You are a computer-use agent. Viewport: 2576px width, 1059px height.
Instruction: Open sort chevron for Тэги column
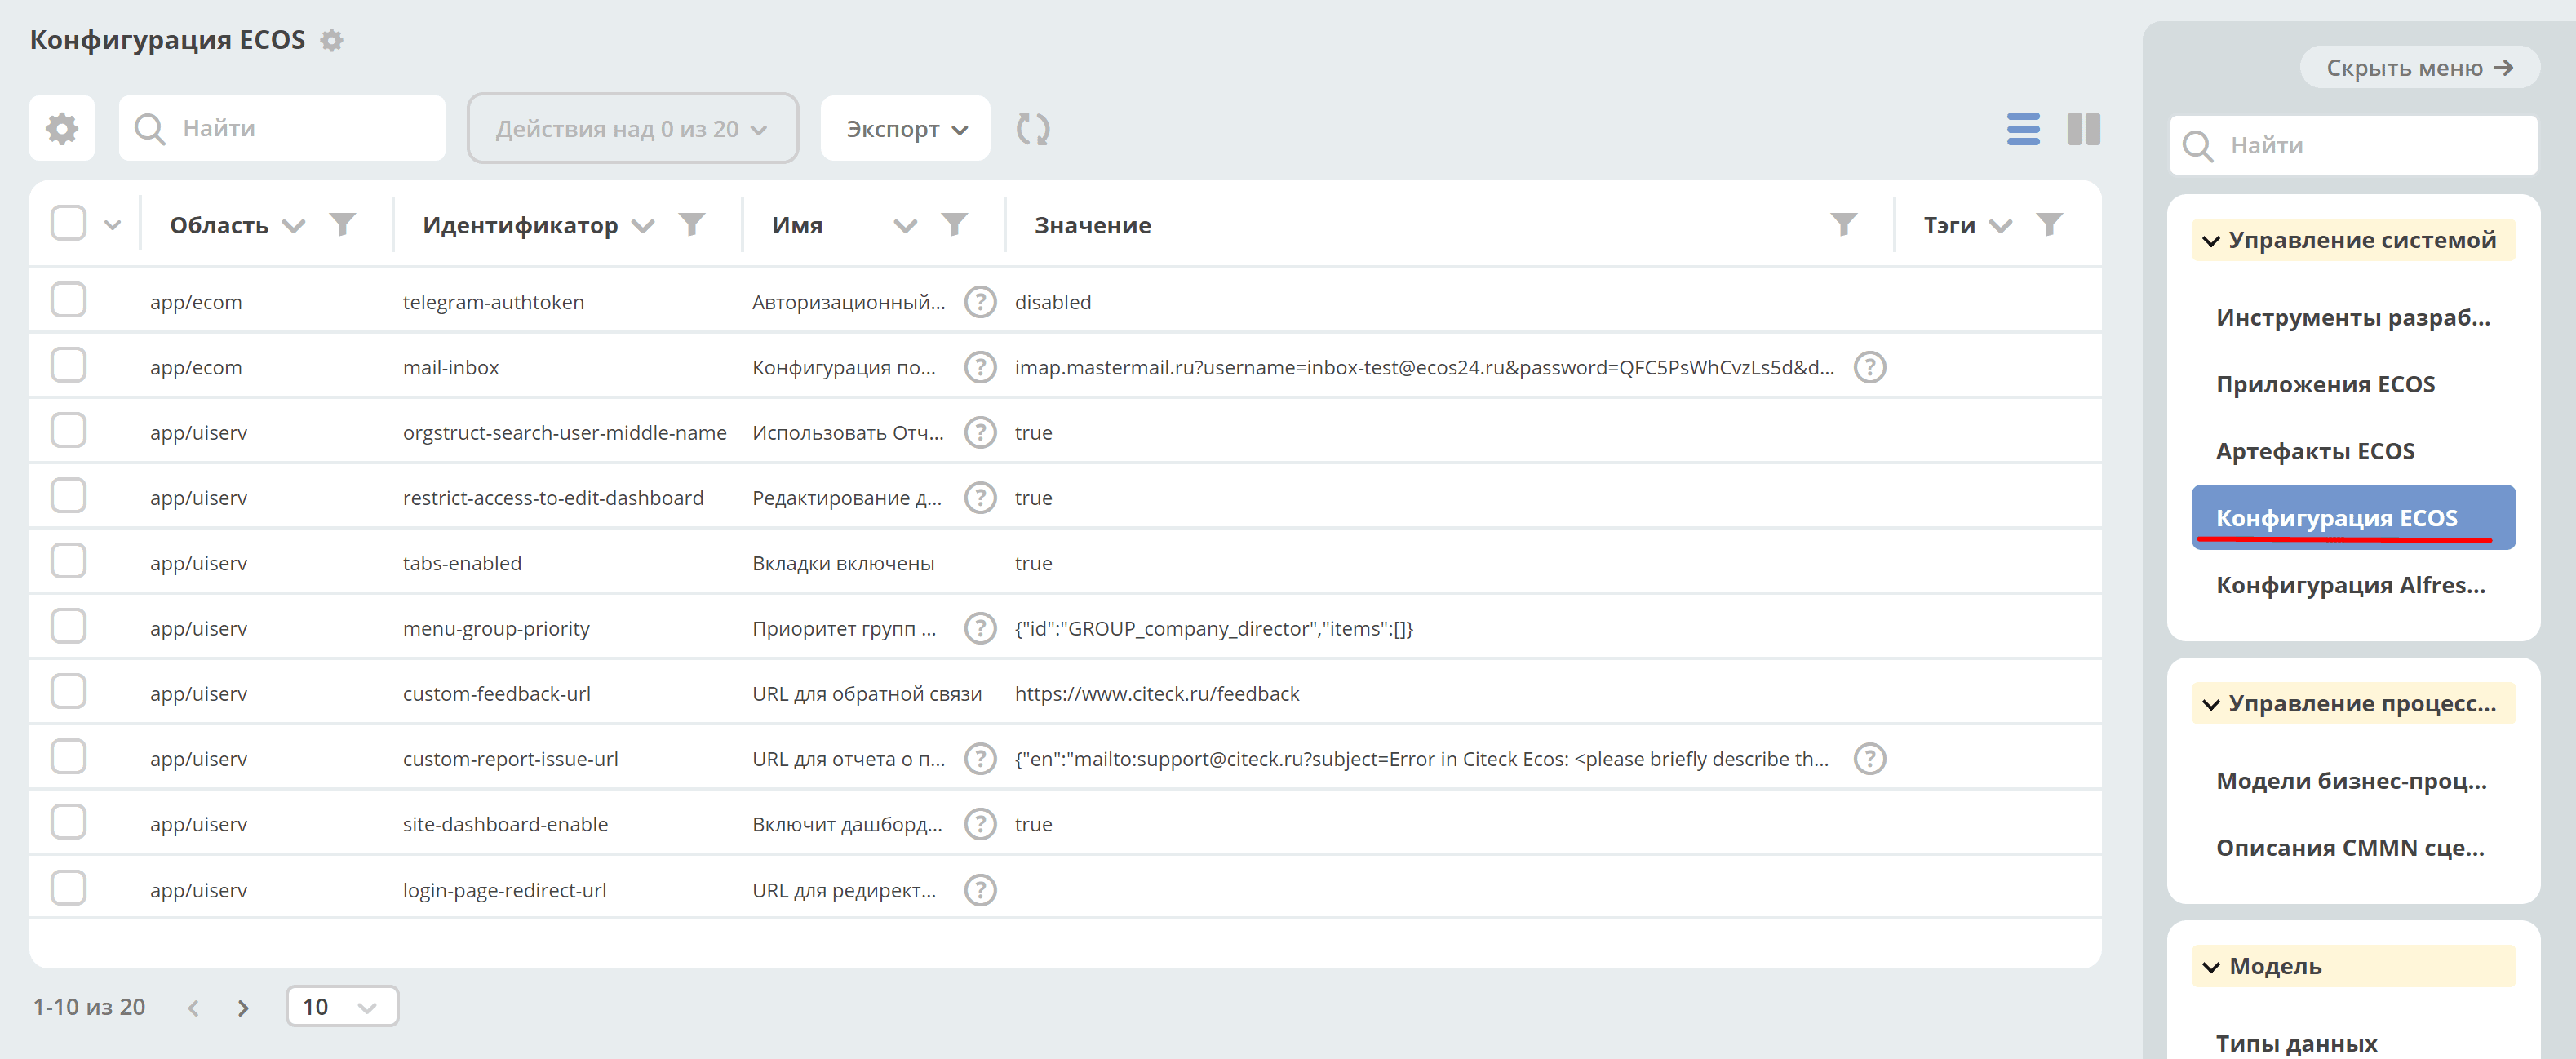point(2000,226)
